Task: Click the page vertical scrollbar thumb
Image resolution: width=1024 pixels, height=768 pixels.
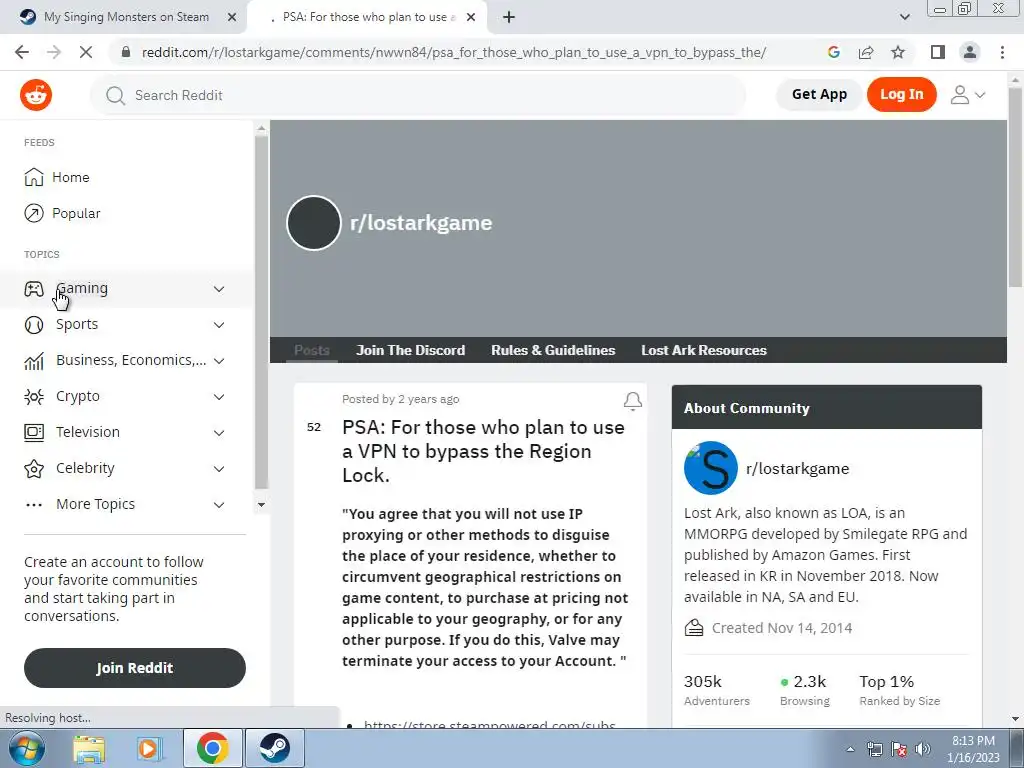Action: (1015, 187)
